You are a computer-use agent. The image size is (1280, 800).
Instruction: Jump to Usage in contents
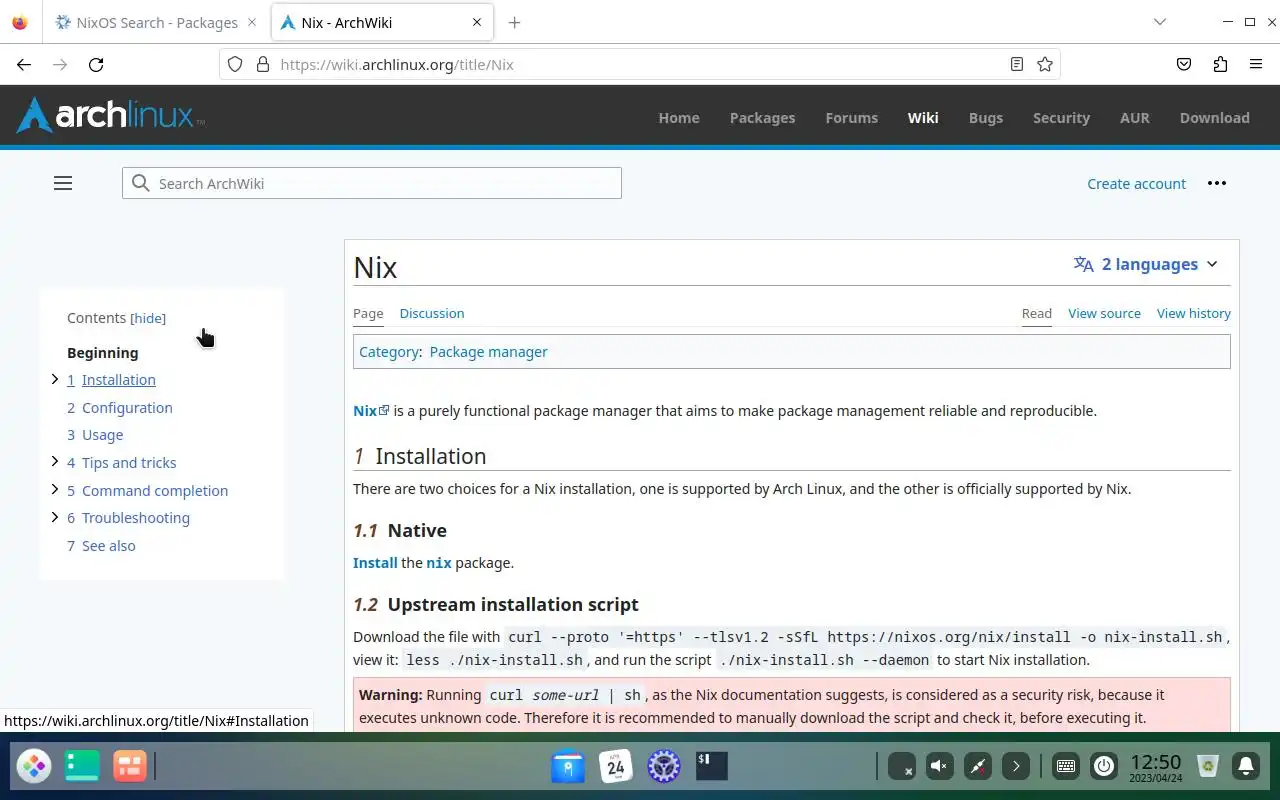103,435
